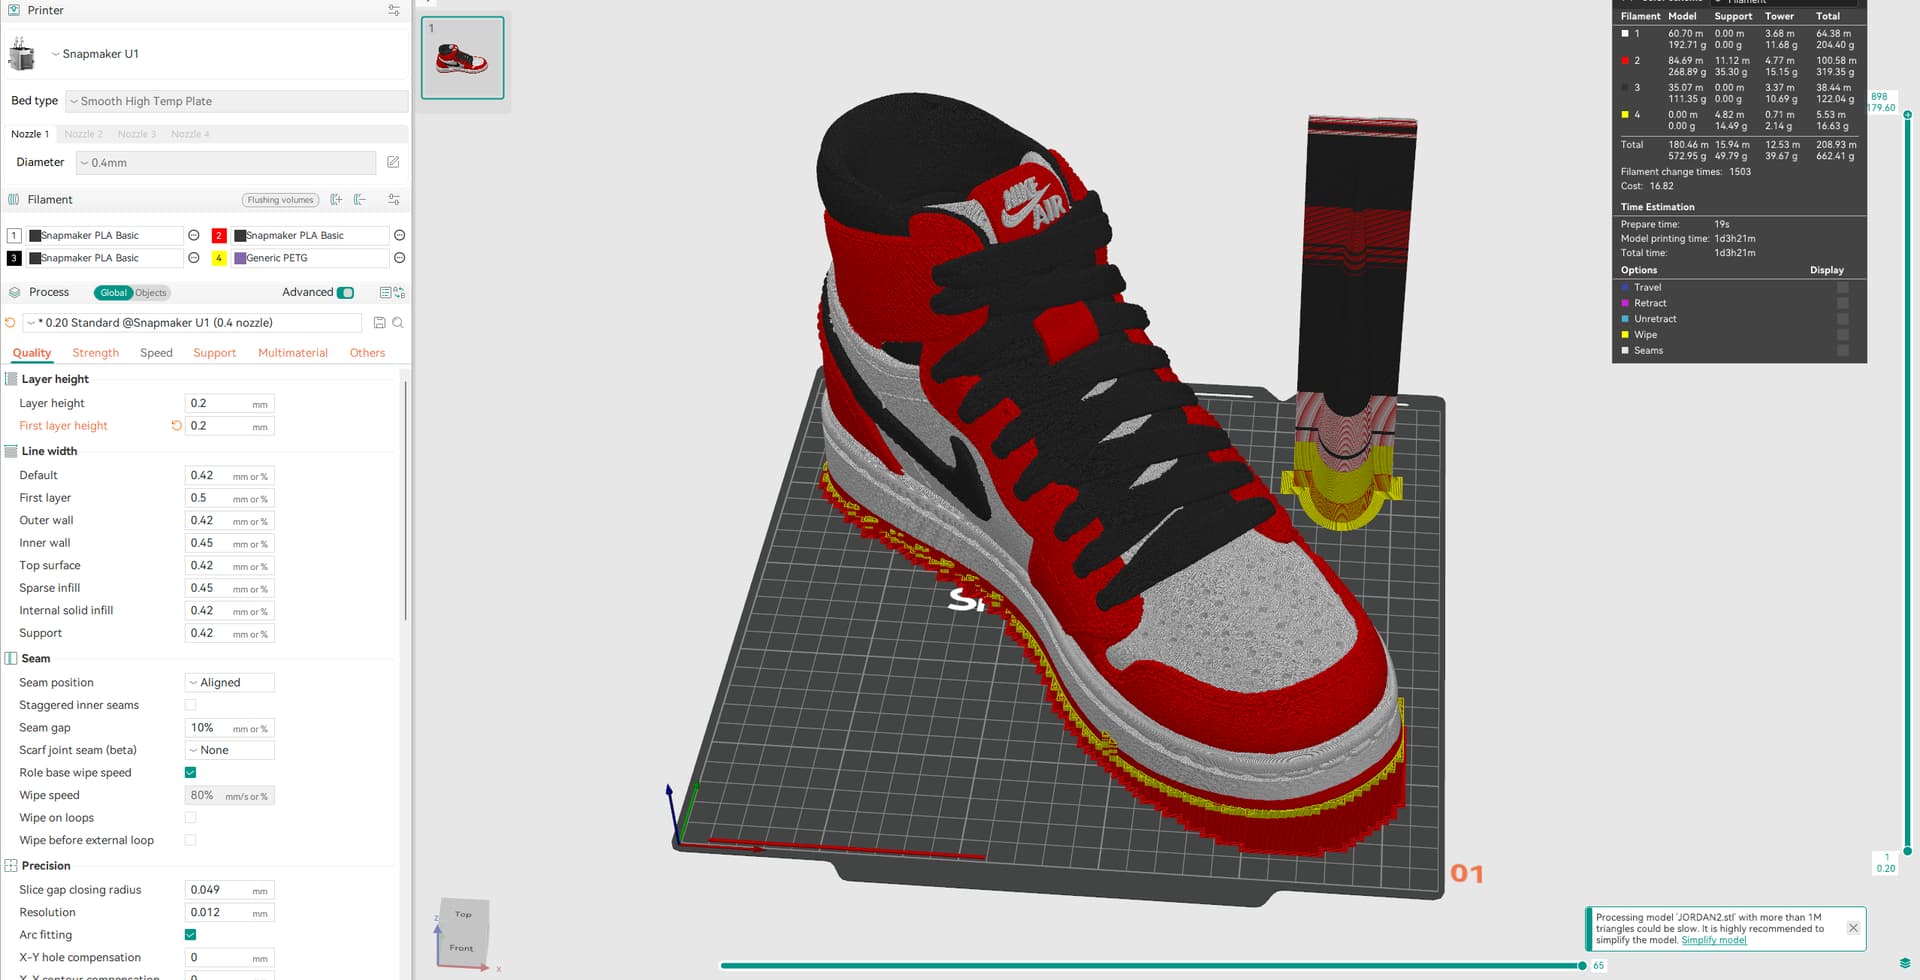Open the Snapmaker U1 printer dropdown

click(x=228, y=54)
